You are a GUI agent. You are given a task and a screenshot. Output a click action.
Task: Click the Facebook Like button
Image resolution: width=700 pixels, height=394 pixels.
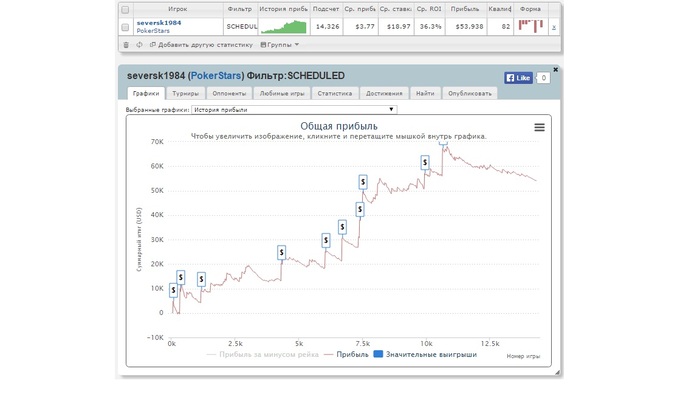click(518, 78)
